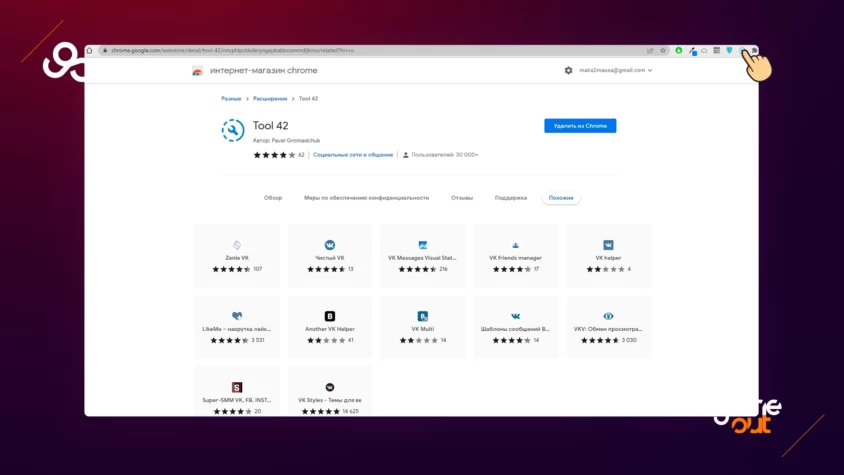
Task: Click VK Styles - Темы для вк title
Action: [330, 400]
